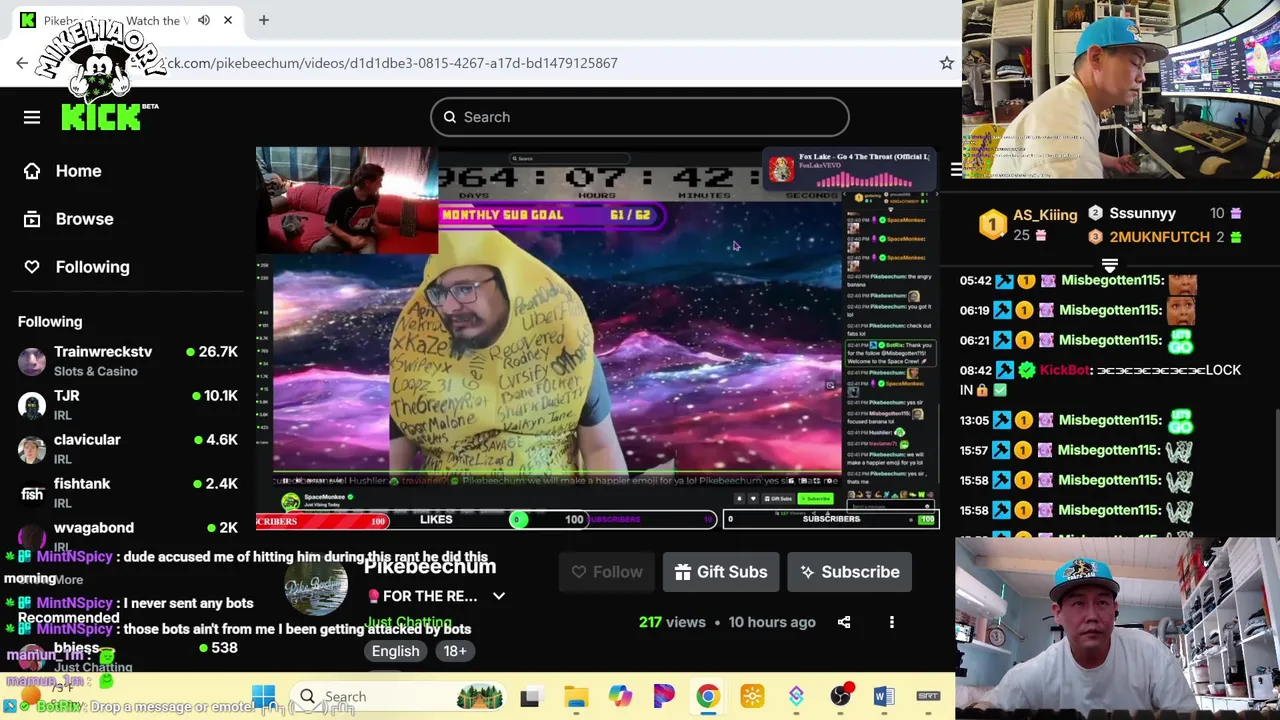Open TJR channel in Following list
The height and width of the screenshot is (720, 1280).
click(128, 405)
